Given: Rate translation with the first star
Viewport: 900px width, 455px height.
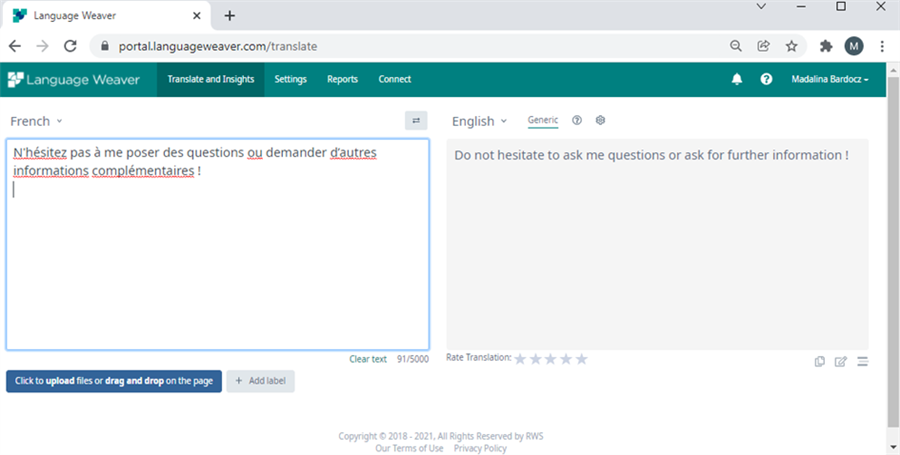Looking at the screenshot, I should pos(520,359).
